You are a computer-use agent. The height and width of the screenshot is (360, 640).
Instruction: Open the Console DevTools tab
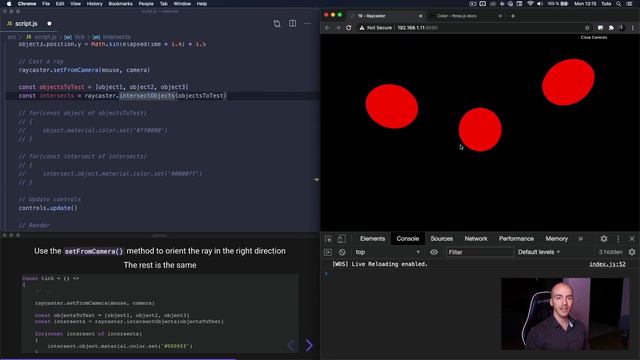point(407,239)
